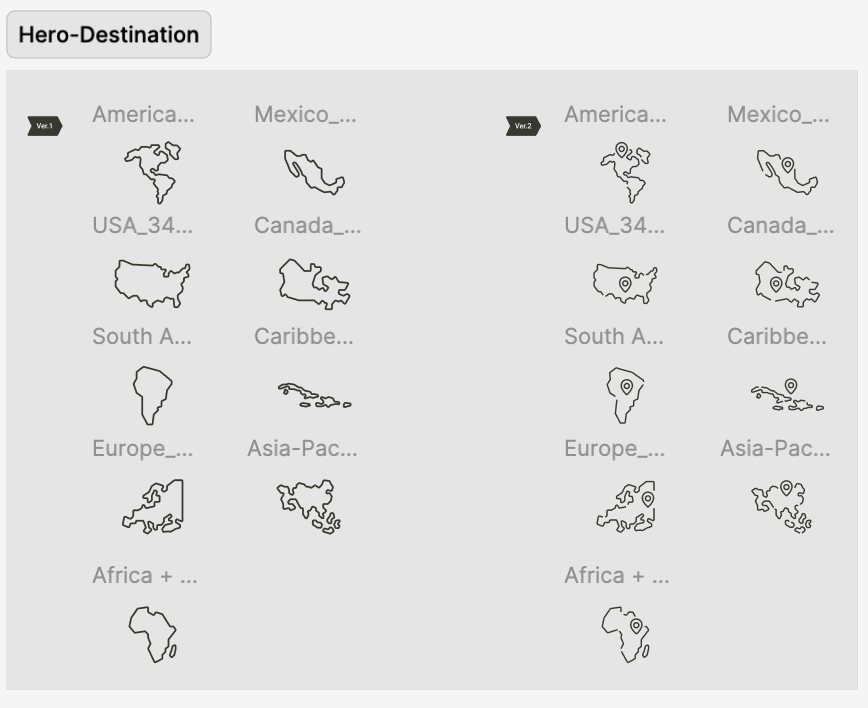
Task: Click the Hero-Destination button
Action: tap(108, 34)
